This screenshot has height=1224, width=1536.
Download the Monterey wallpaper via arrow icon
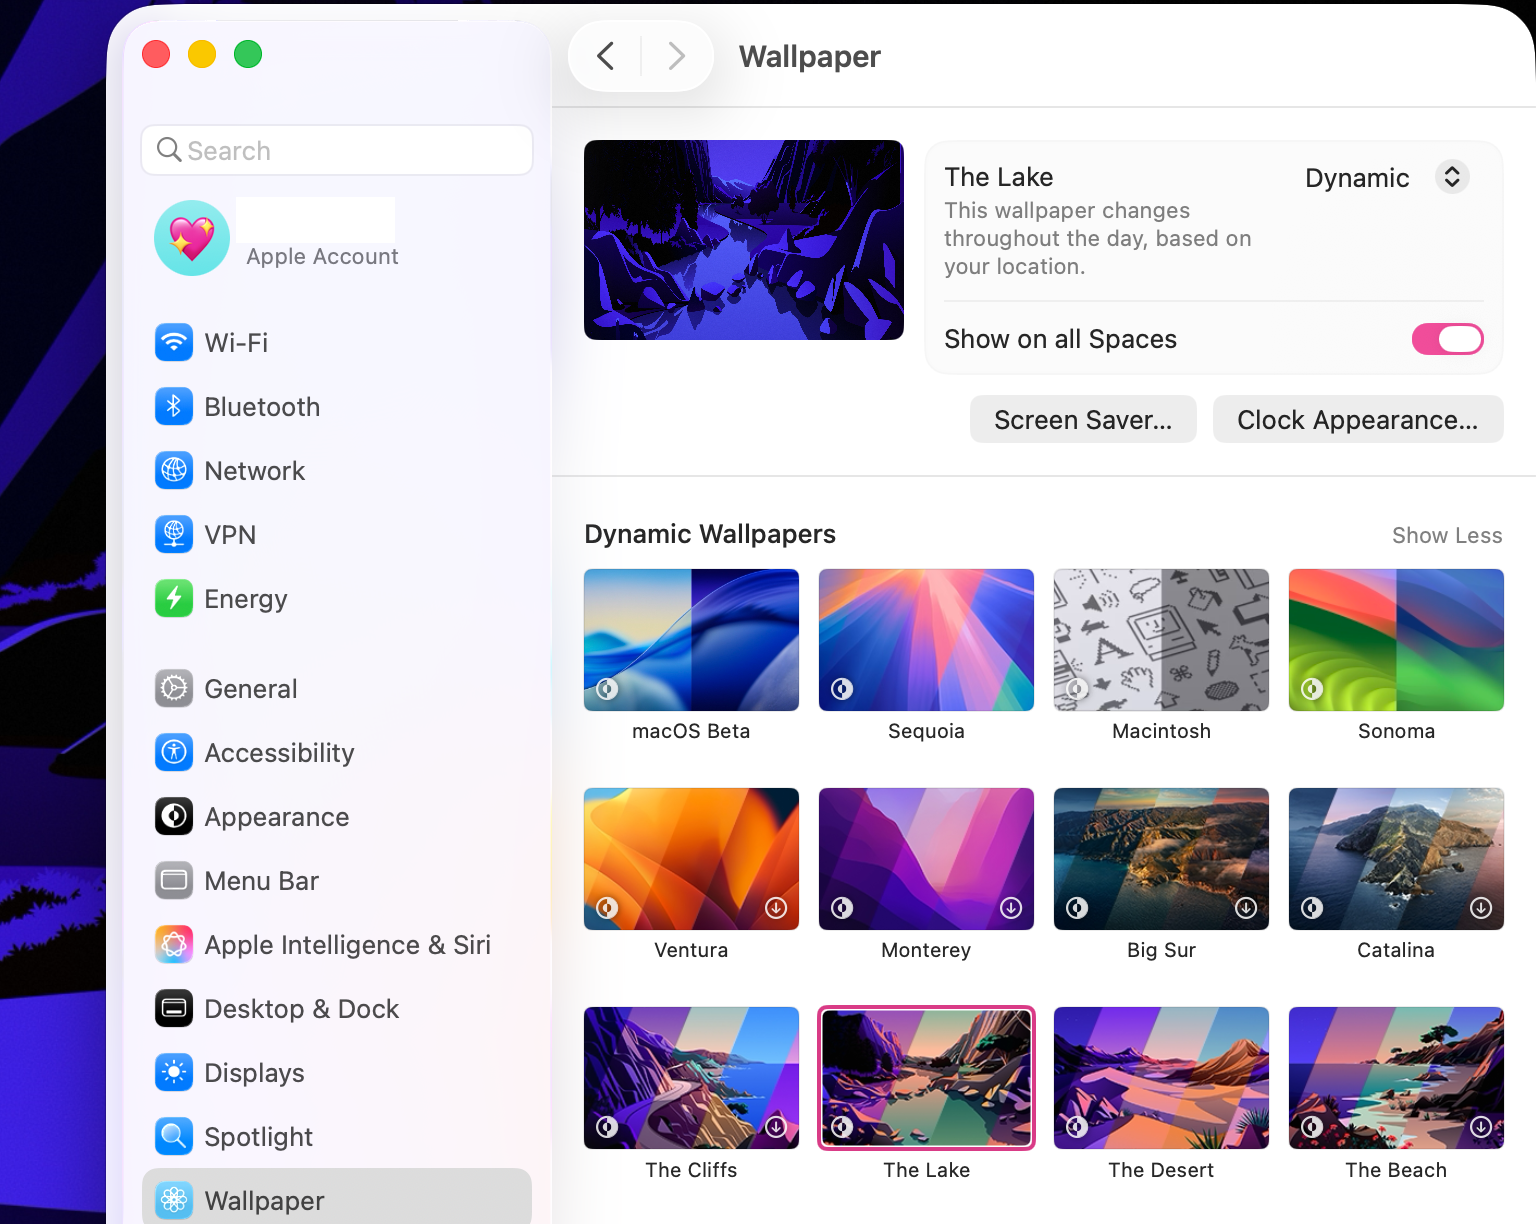tap(1011, 908)
